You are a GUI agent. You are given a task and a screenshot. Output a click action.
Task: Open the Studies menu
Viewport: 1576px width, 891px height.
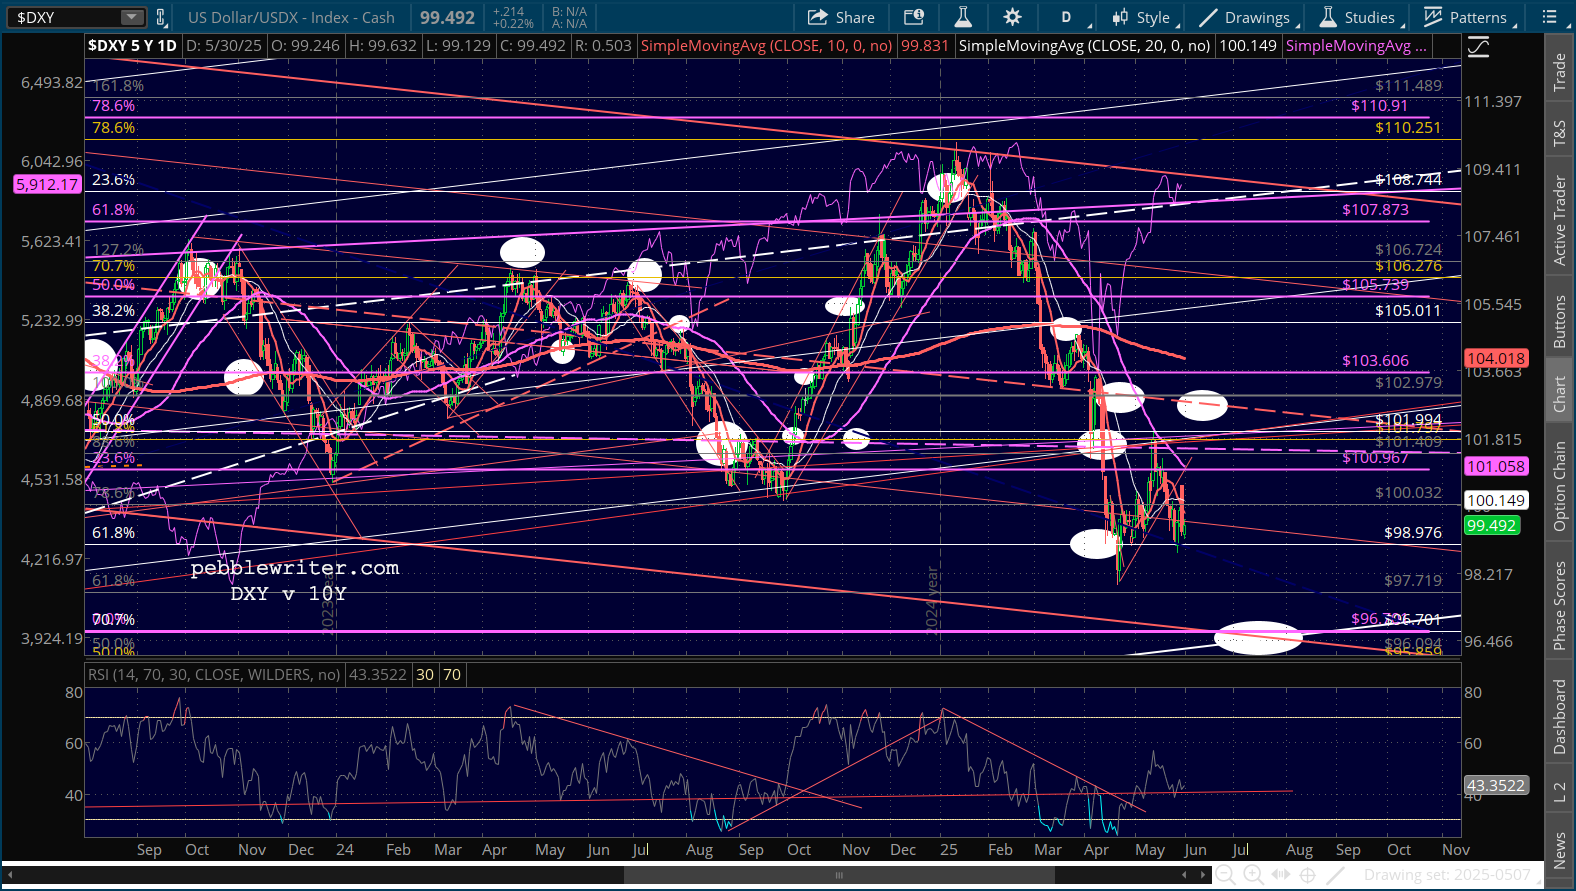[x=1356, y=17]
